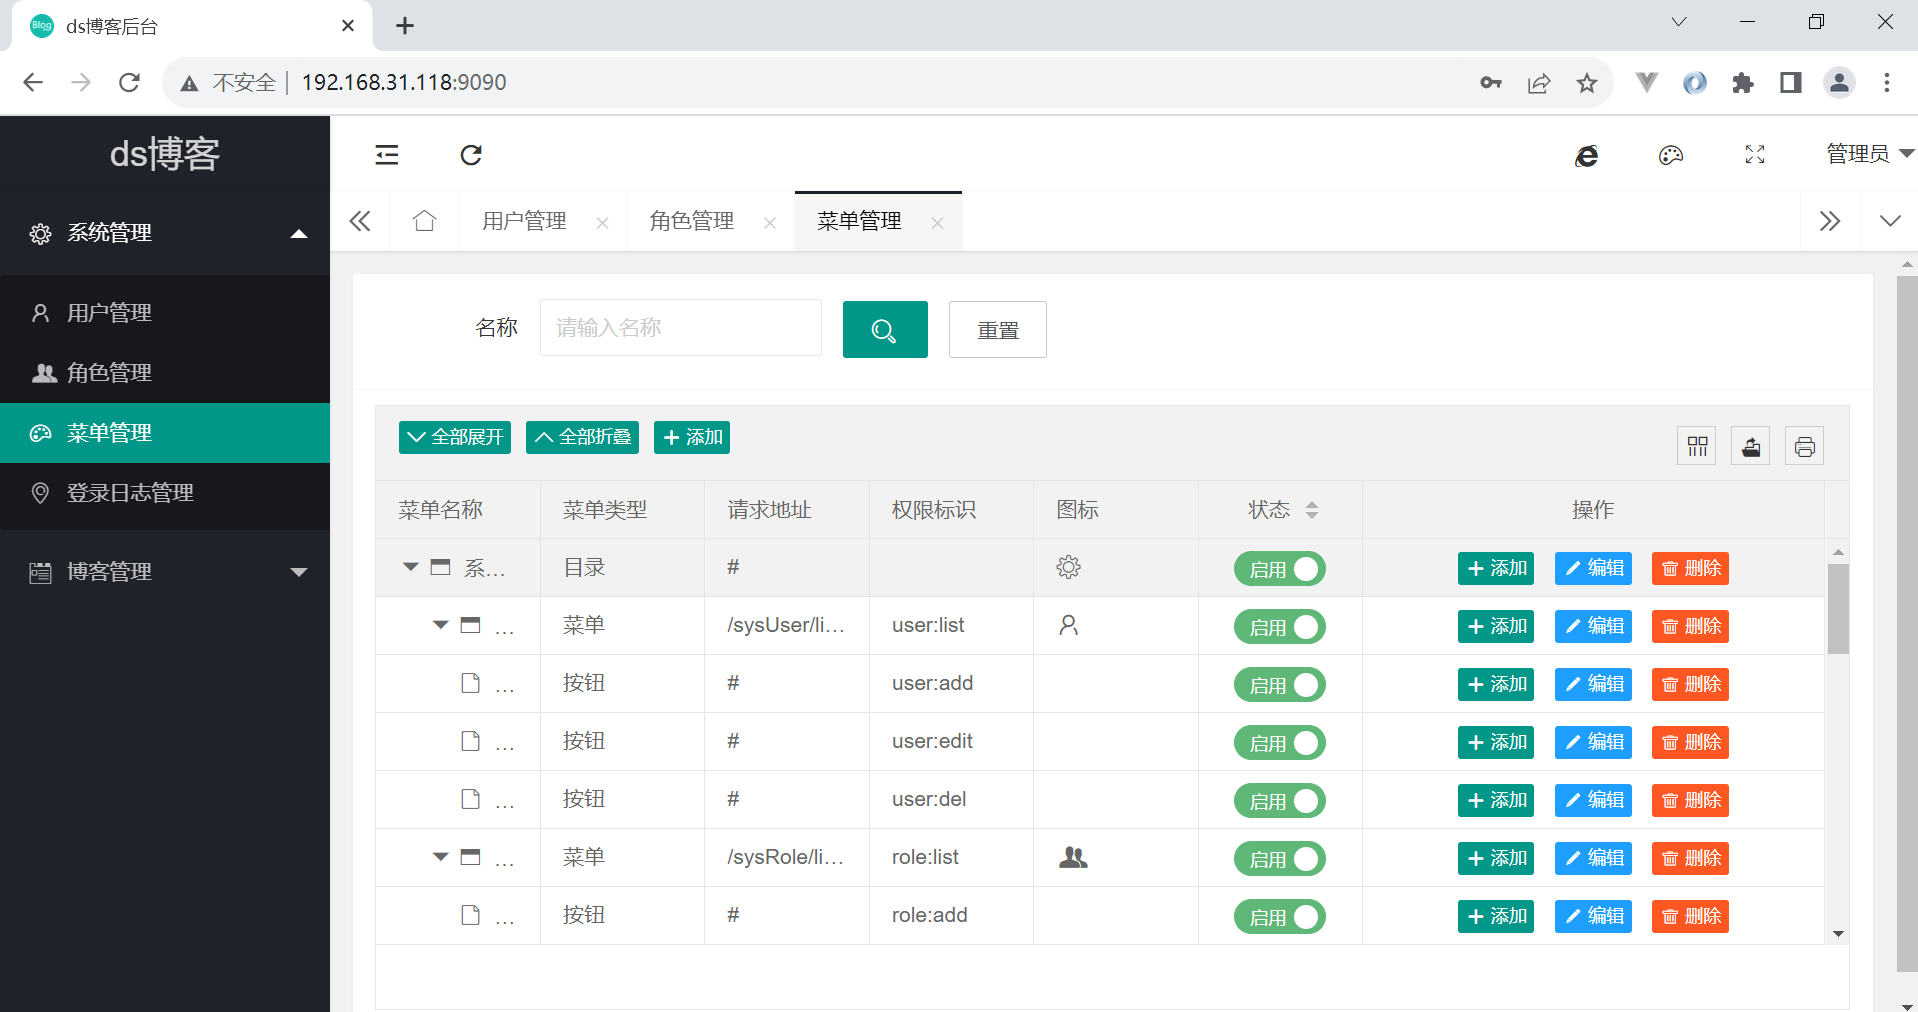This screenshot has height=1012, width=1918.
Task: Click the table scrollbar down arrow
Action: click(x=1838, y=934)
